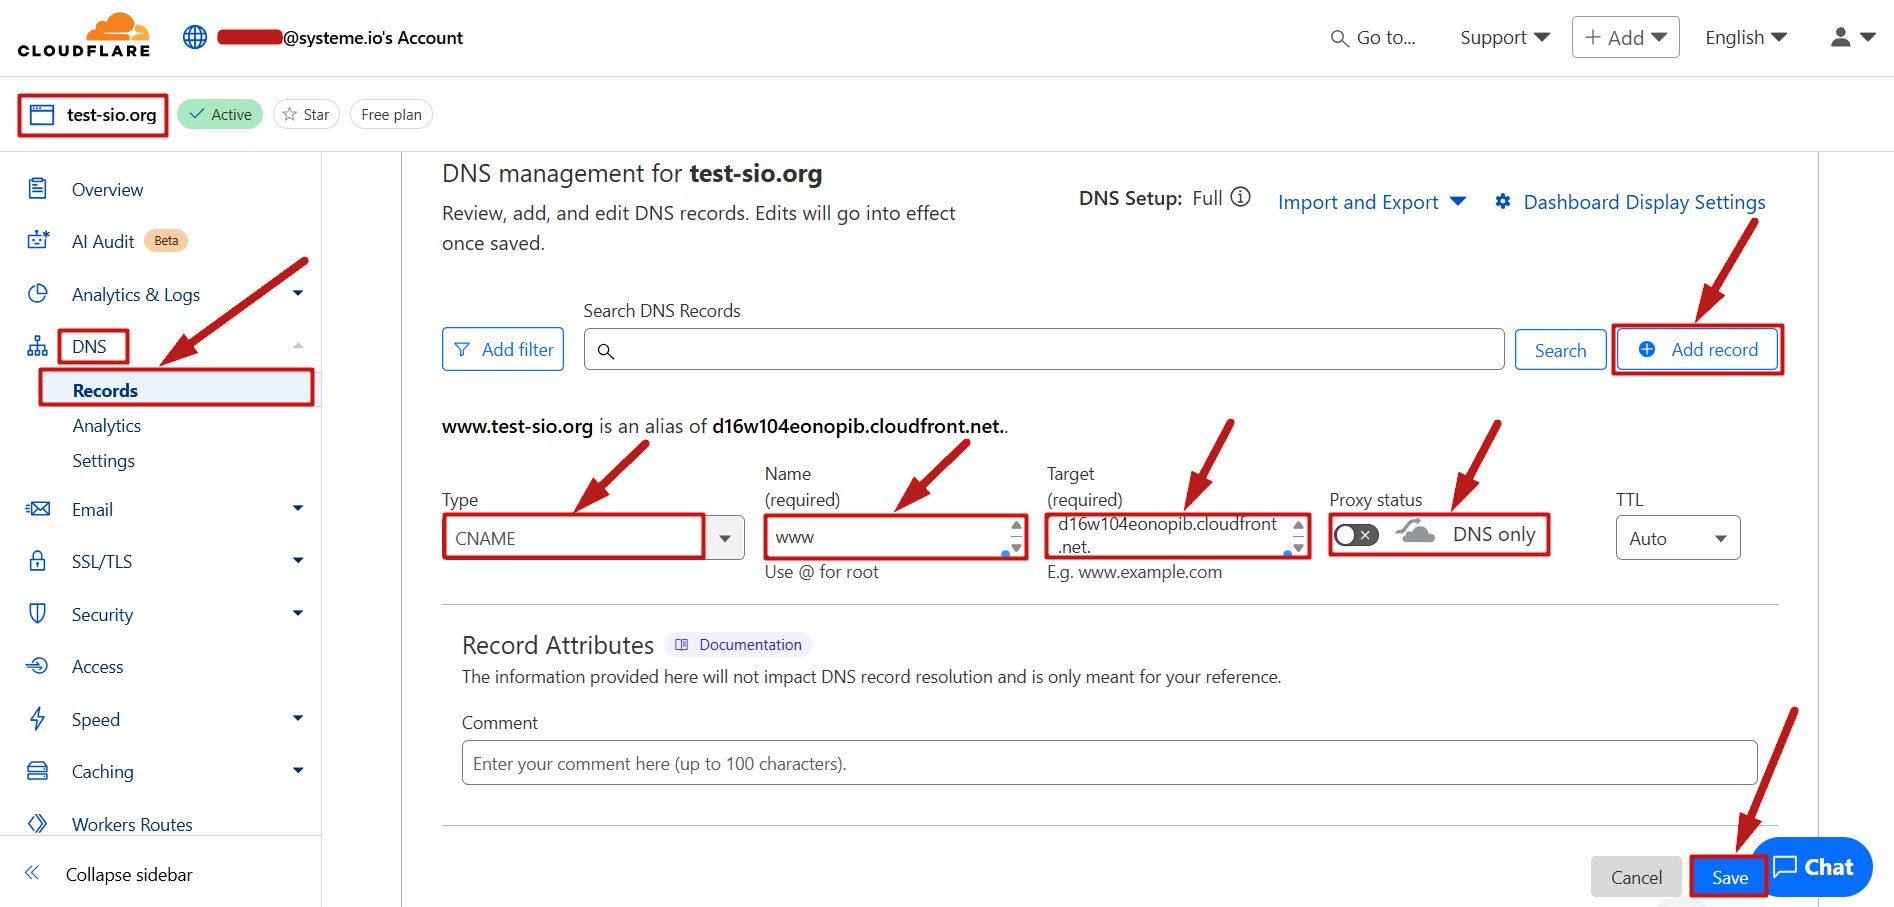The image size is (1894, 907).
Task: Open DNS Analytics in sidebar
Action: 107,426
